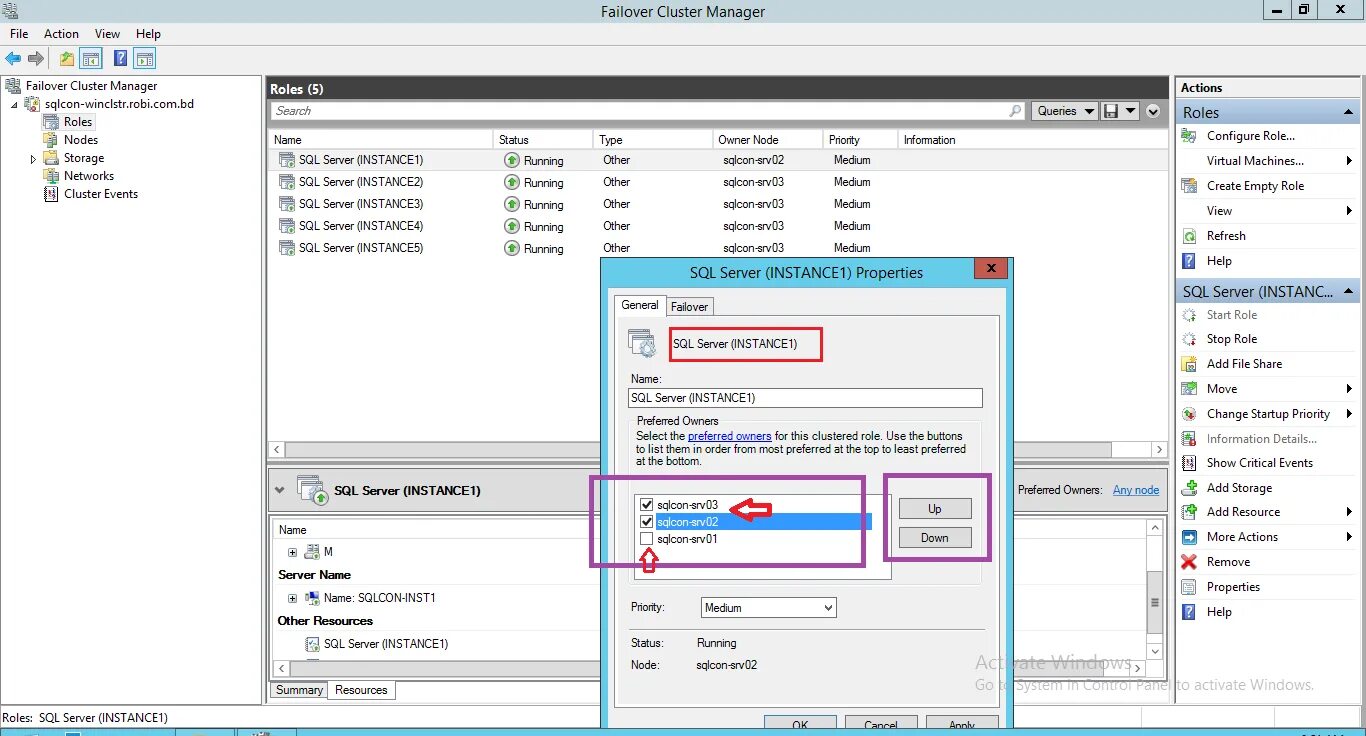Click the Down button for preferred owners
Viewport: 1366px width, 736px height.
pos(935,538)
